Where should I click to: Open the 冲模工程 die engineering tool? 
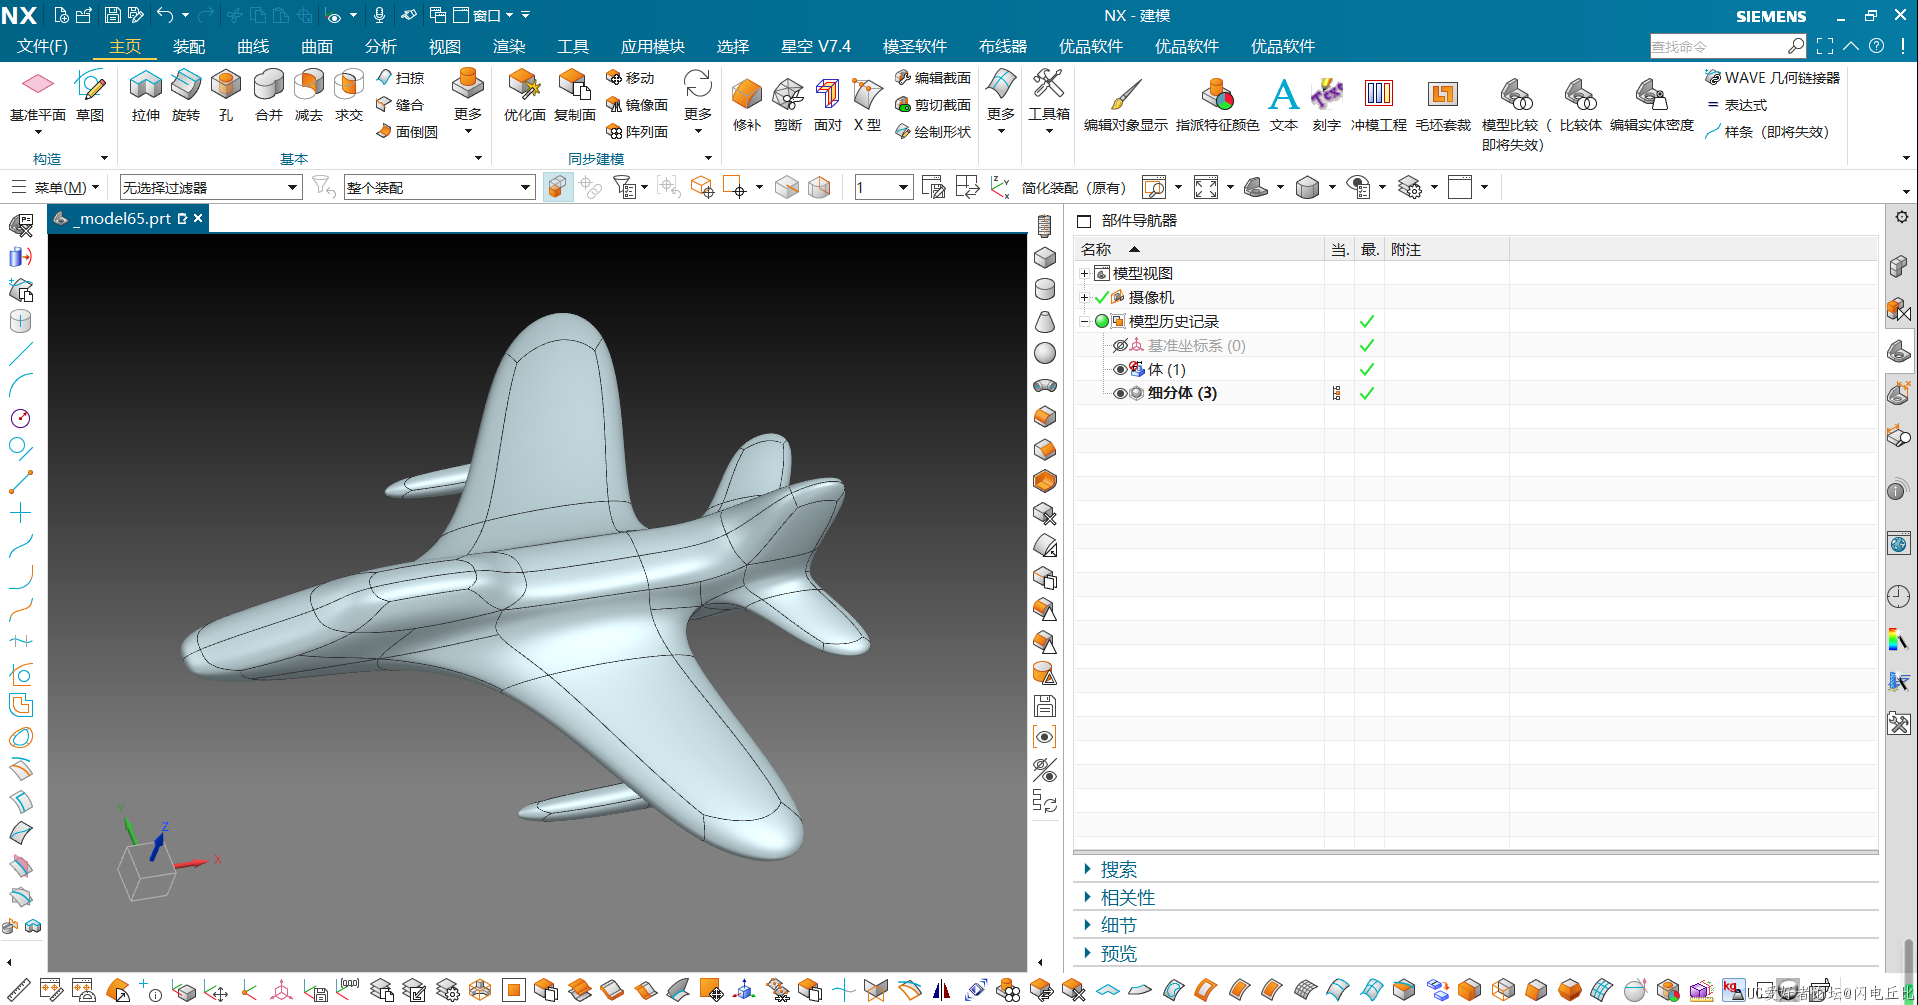click(x=1379, y=105)
